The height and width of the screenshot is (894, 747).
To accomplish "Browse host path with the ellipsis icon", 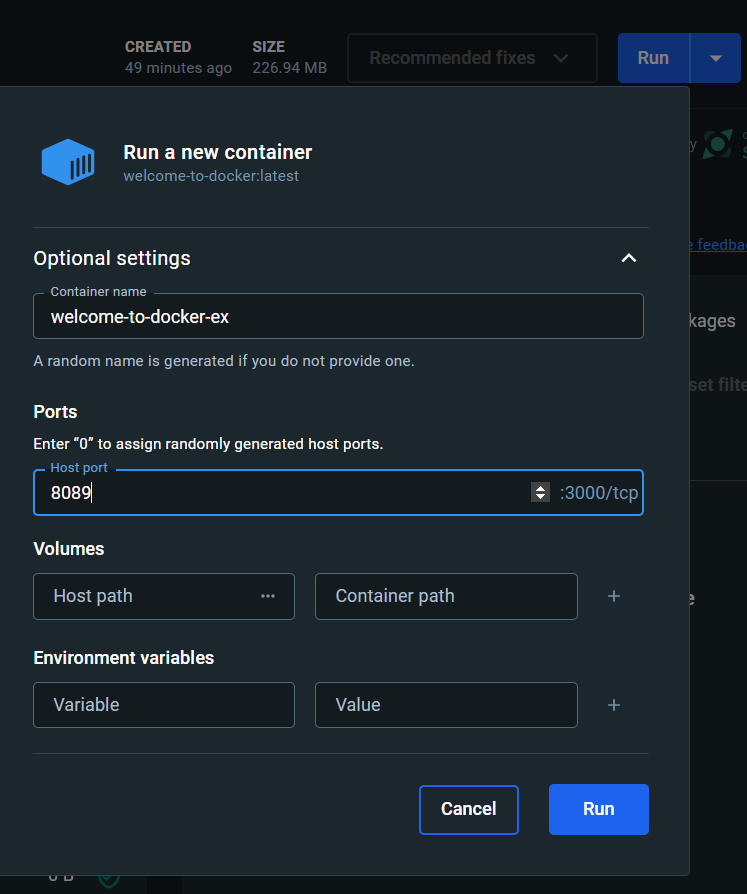I will pos(268,596).
